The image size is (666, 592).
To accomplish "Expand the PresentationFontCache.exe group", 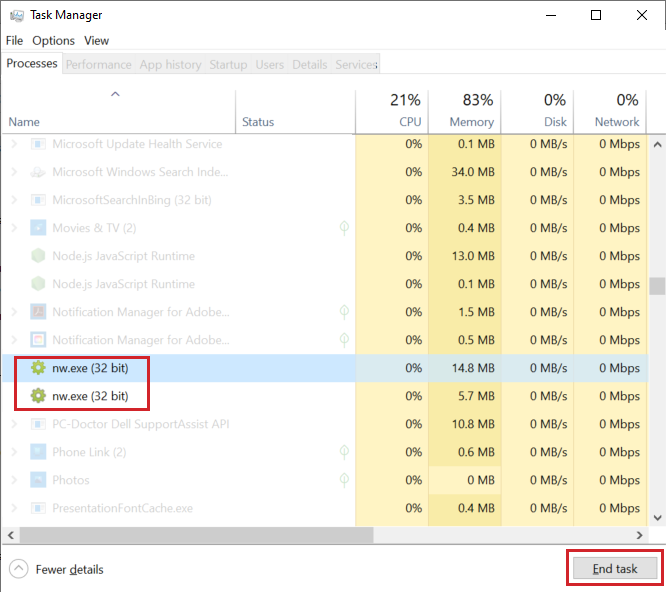I will point(14,508).
